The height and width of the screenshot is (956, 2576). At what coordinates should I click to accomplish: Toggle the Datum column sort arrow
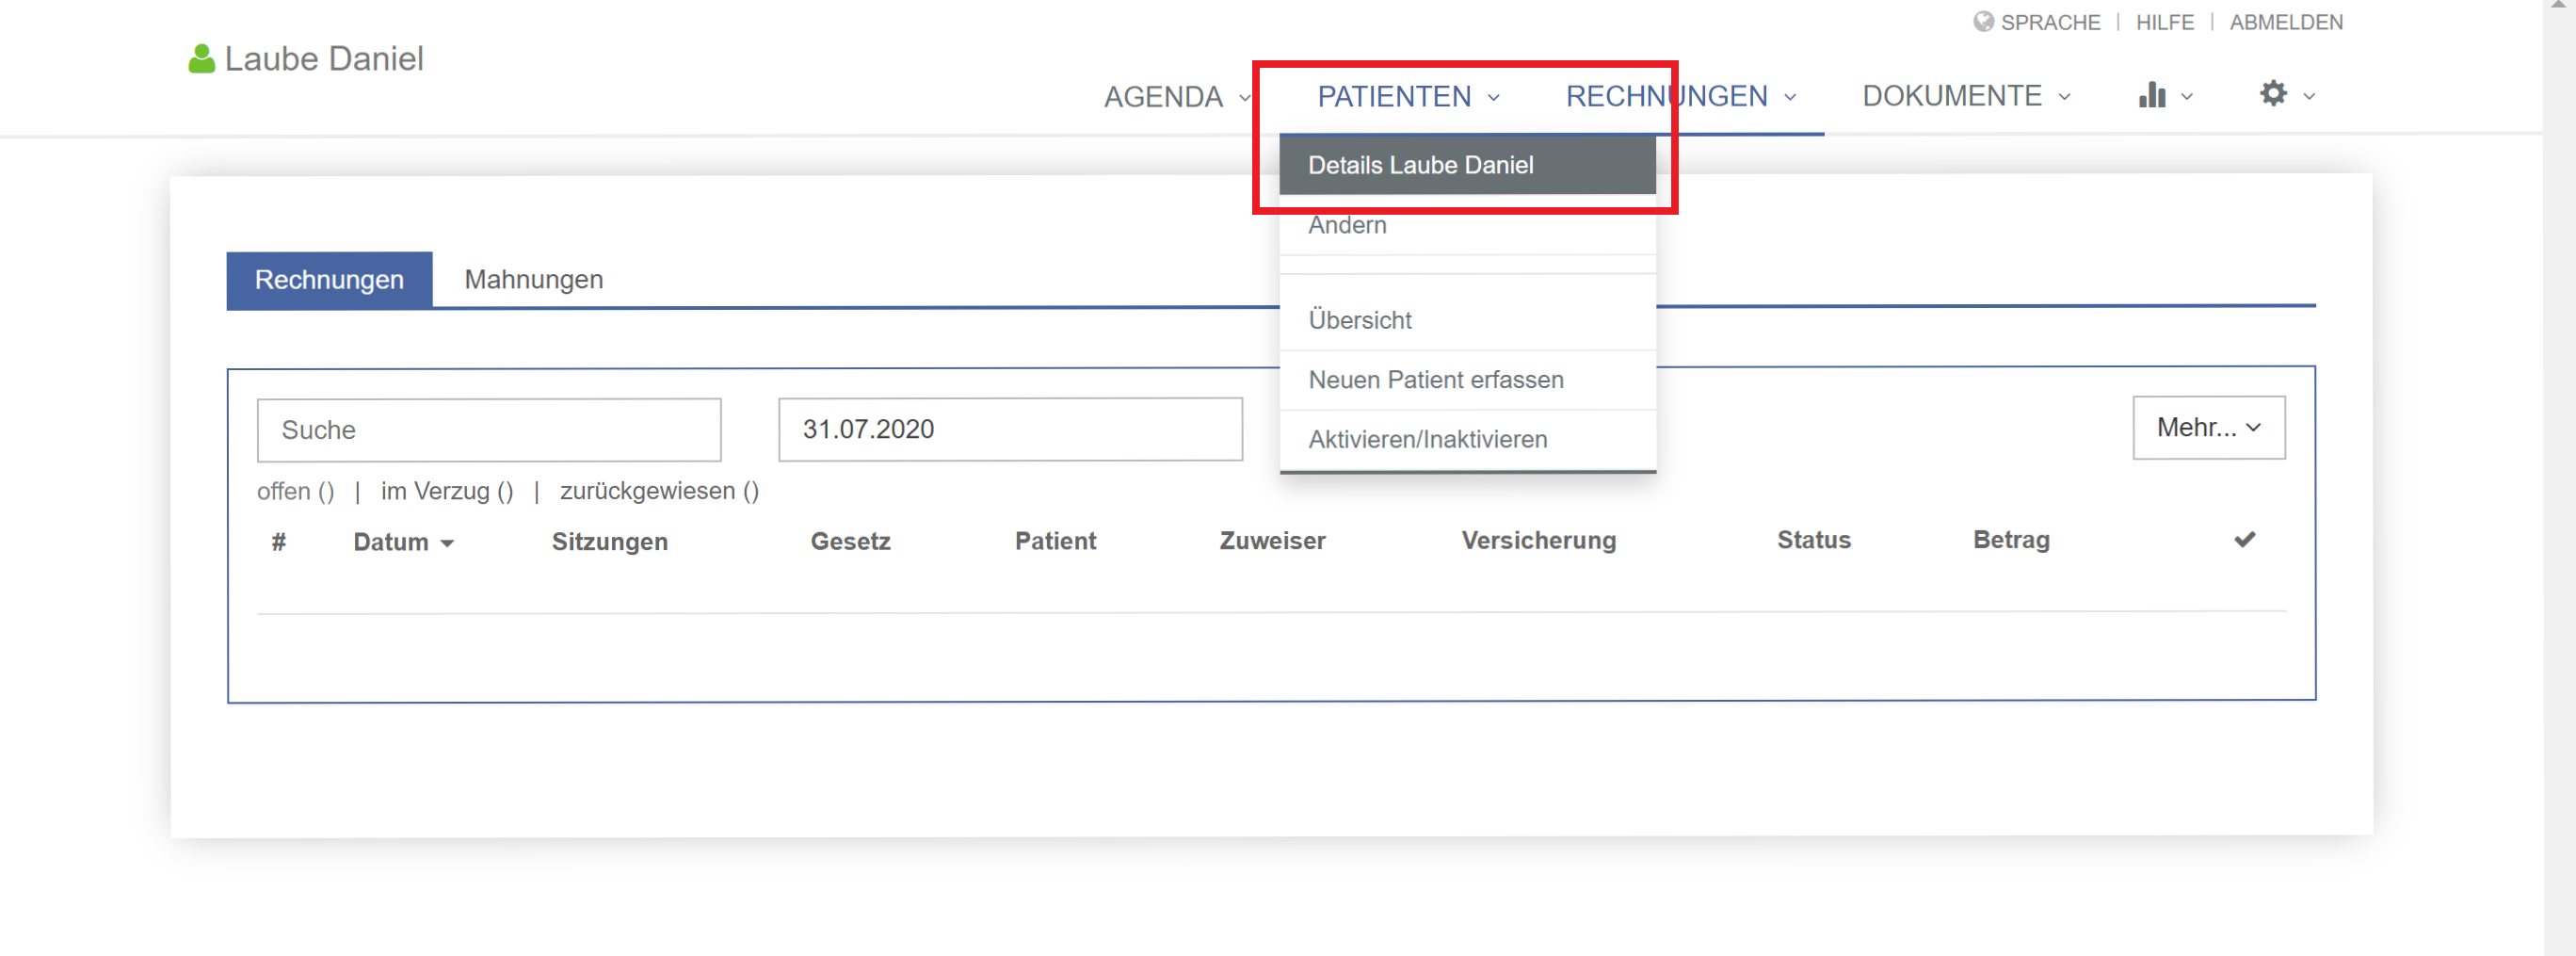click(447, 543)
